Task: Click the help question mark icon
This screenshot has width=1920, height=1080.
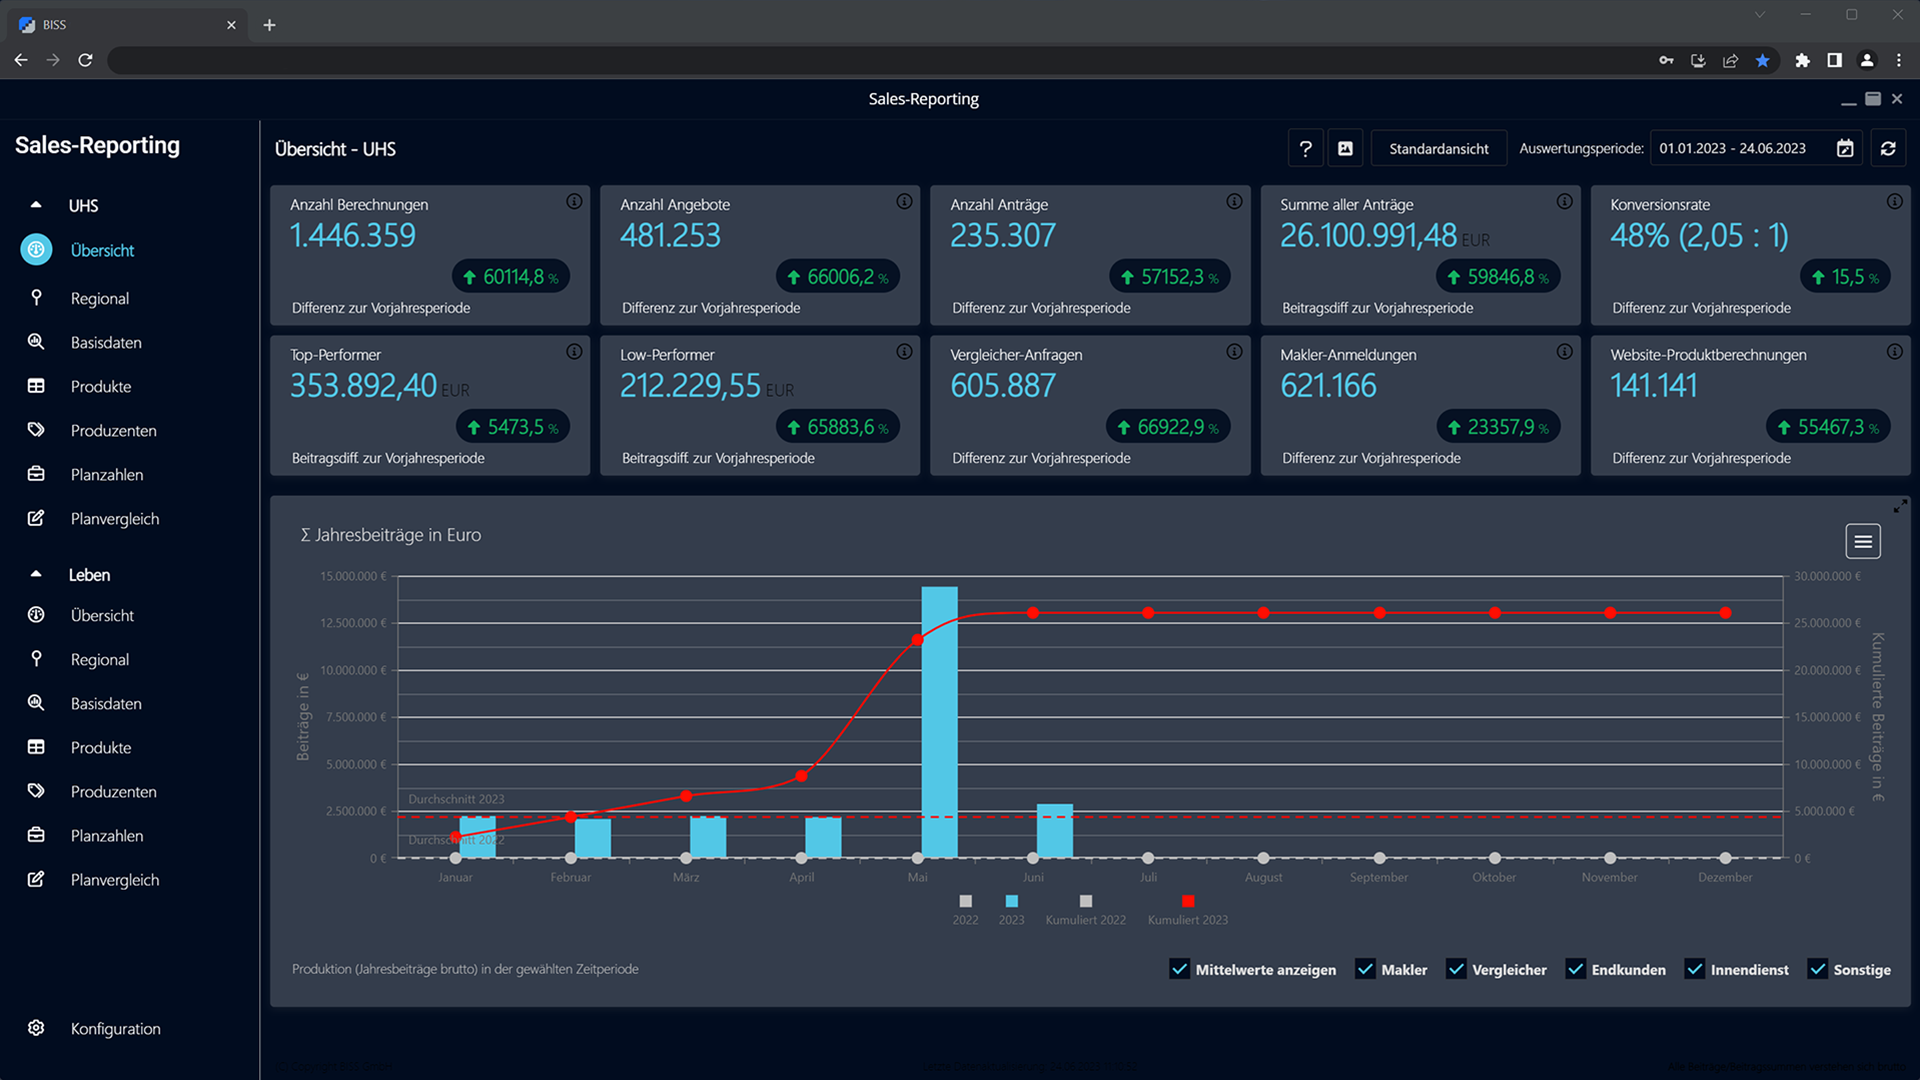Action: point(1305,149)
